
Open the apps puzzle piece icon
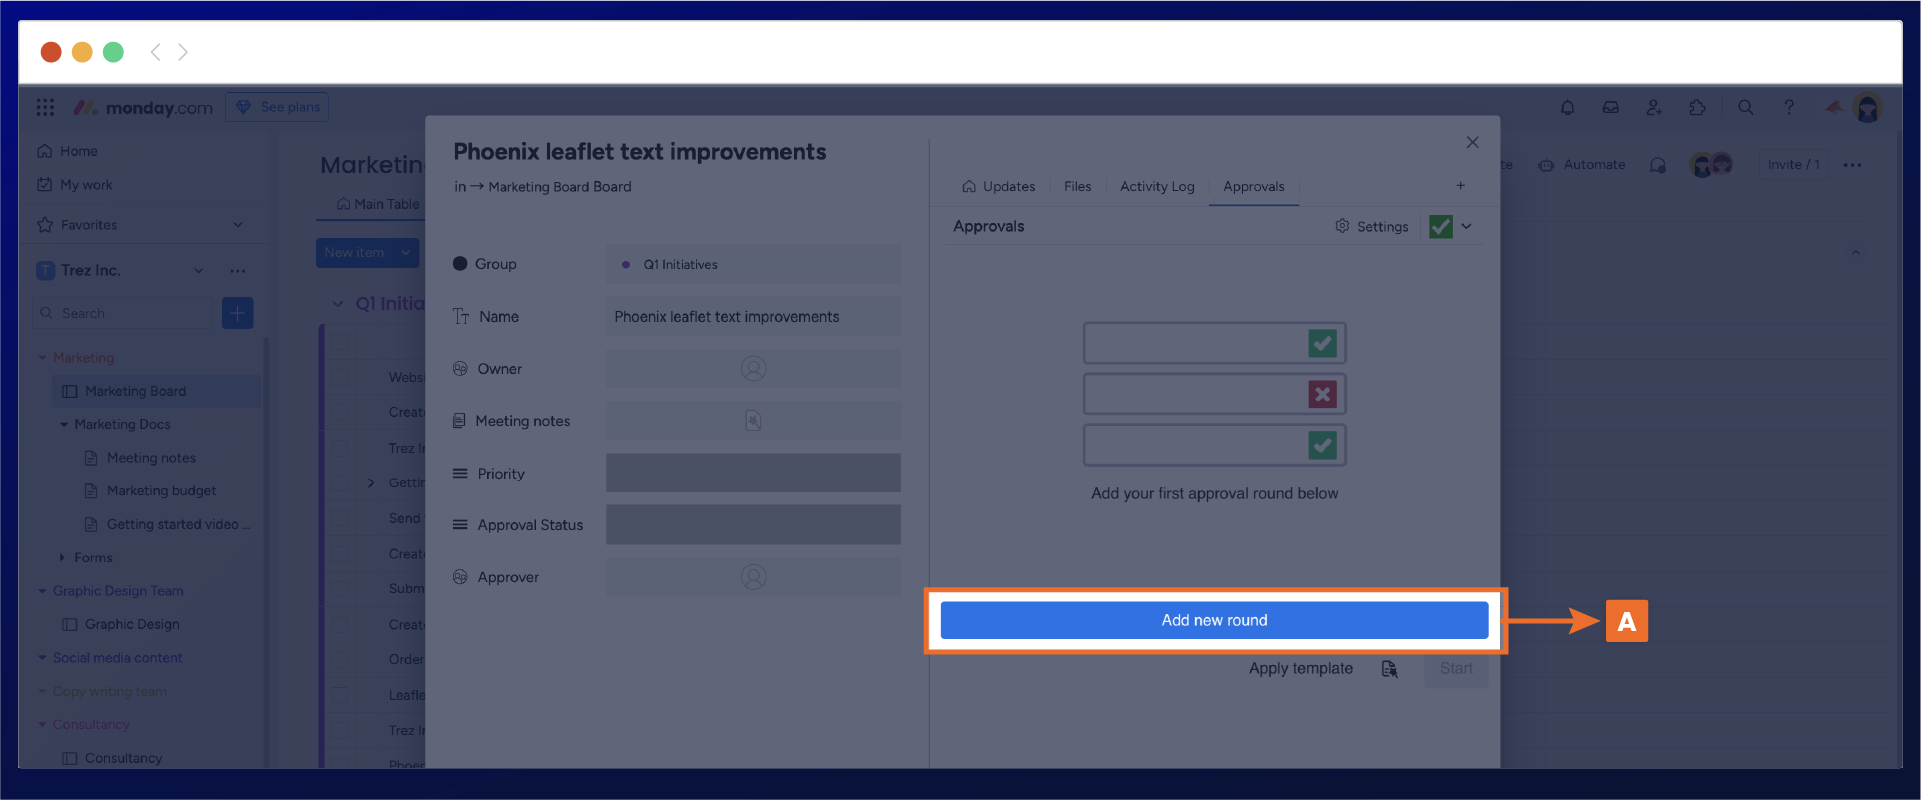1697,108
